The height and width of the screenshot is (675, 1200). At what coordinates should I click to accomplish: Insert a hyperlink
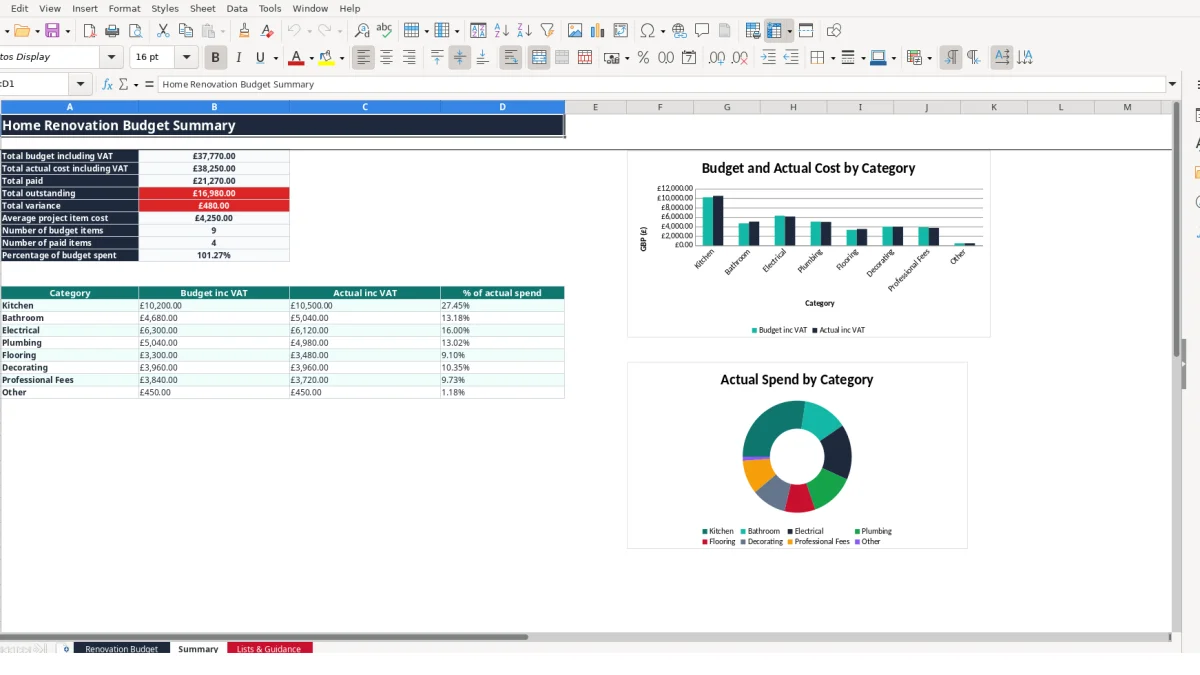[x=679, y=31]
